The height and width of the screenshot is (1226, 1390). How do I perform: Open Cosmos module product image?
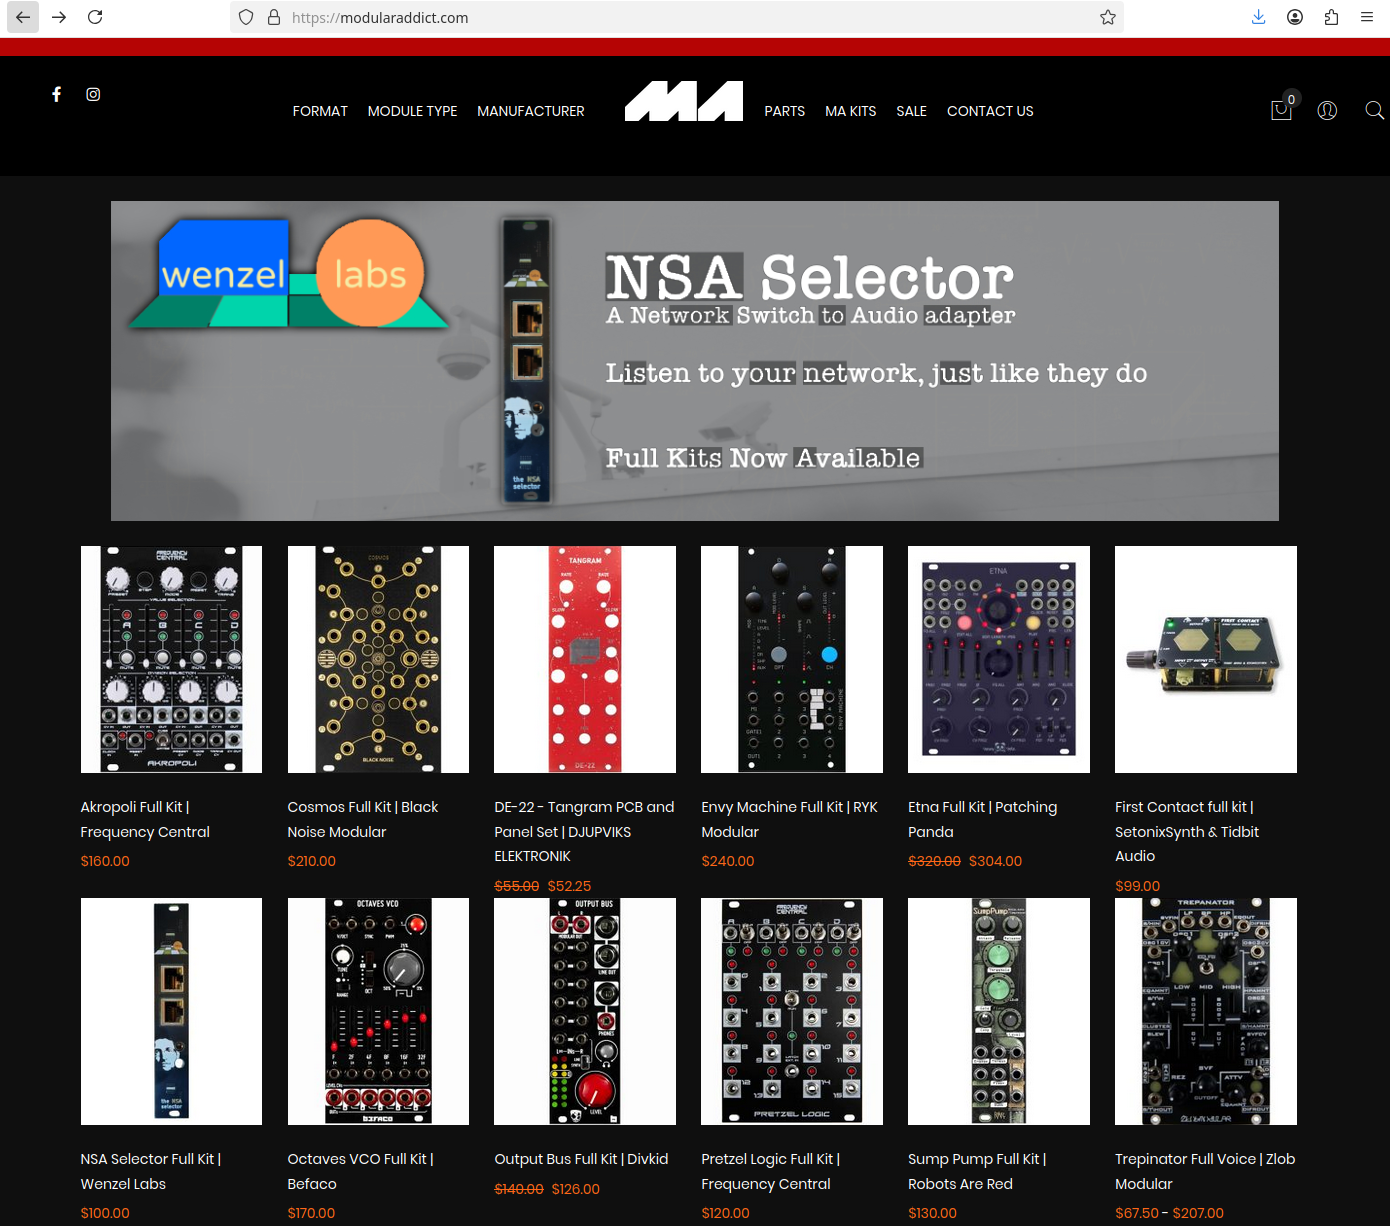tap(378, 659)
